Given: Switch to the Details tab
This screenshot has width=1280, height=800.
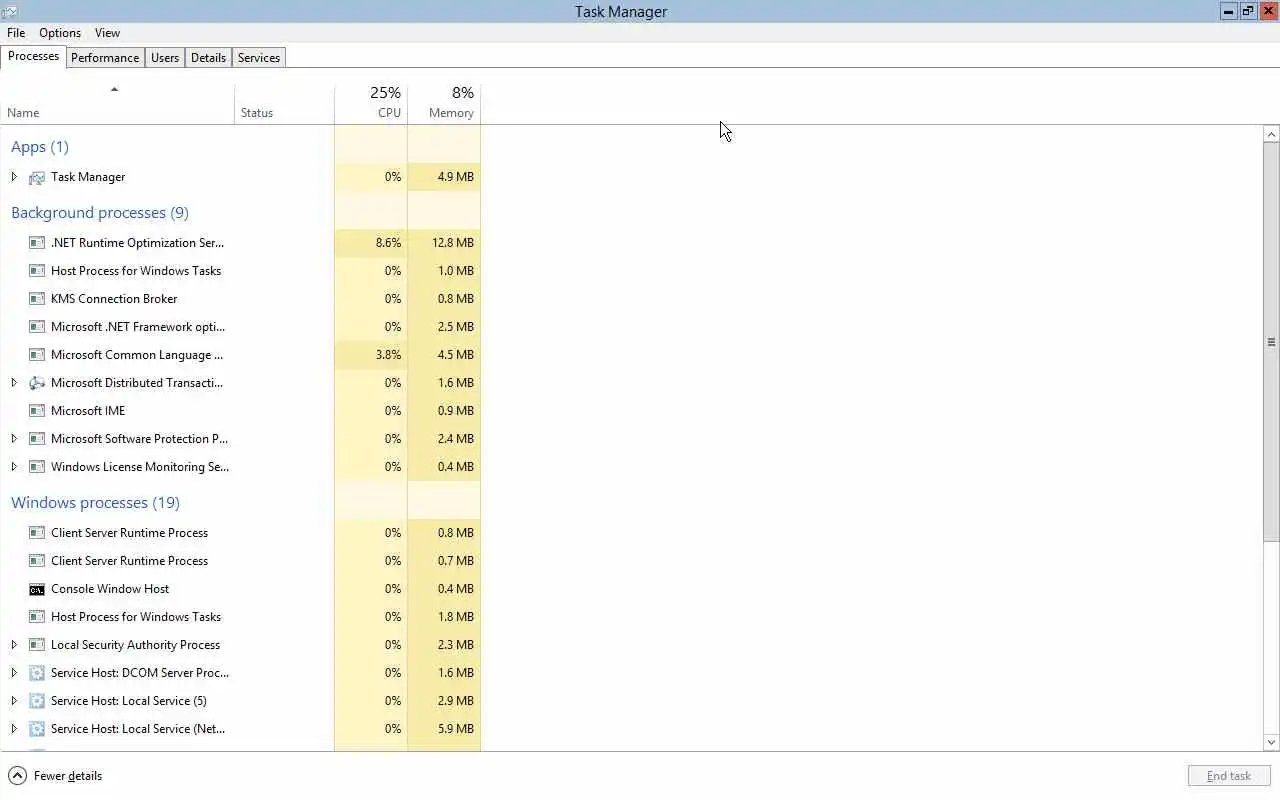Looking at the screenshot, I should click(x=208, y=58).
